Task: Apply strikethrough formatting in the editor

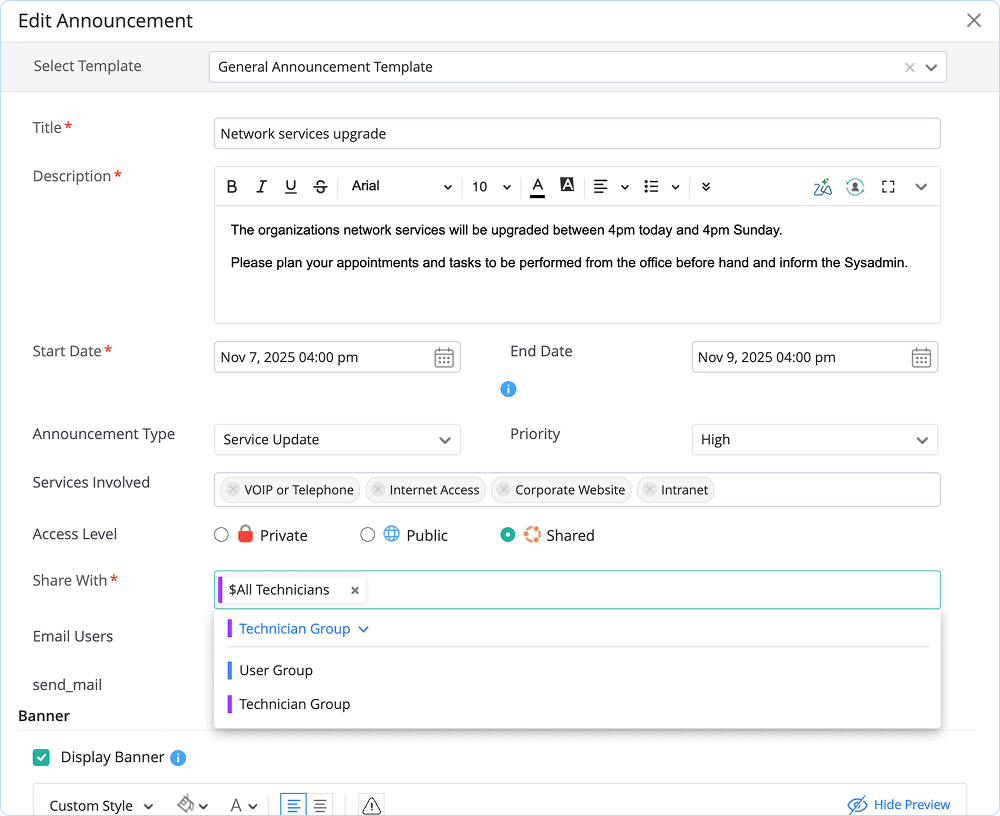Action: pos(319,186)
